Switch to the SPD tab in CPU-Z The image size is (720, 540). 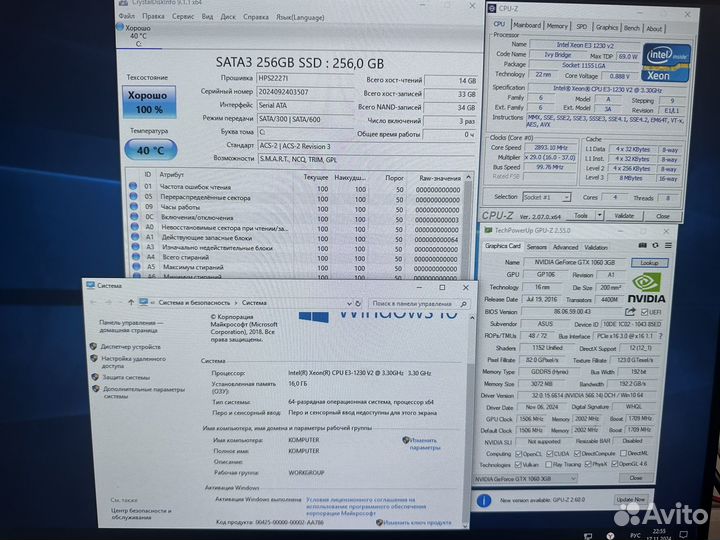click(x=581, y=27)
